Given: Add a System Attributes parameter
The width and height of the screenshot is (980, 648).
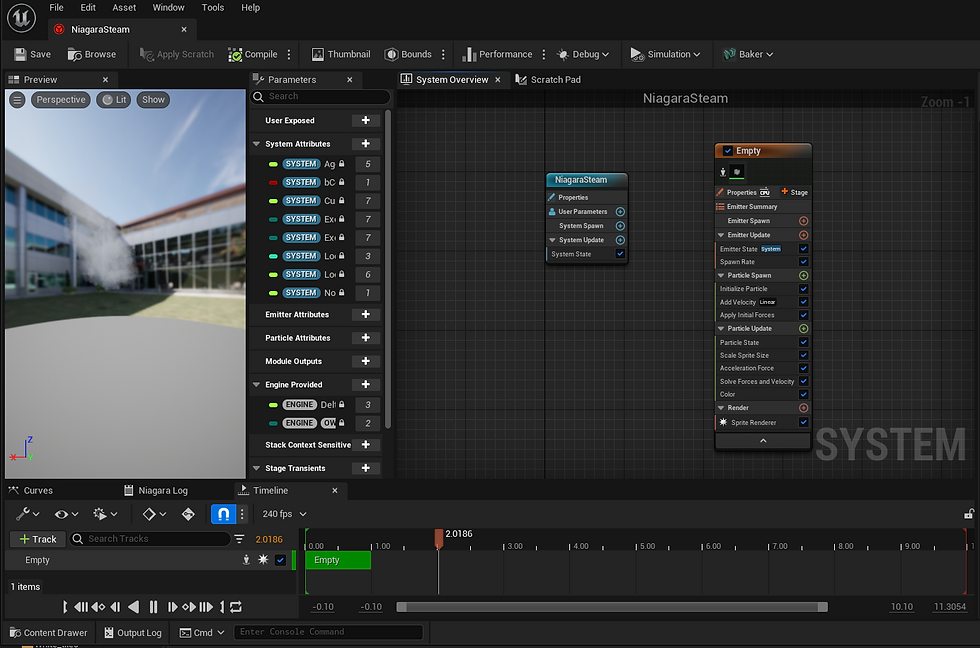Looking at the screenshot, I should [366, 144].
